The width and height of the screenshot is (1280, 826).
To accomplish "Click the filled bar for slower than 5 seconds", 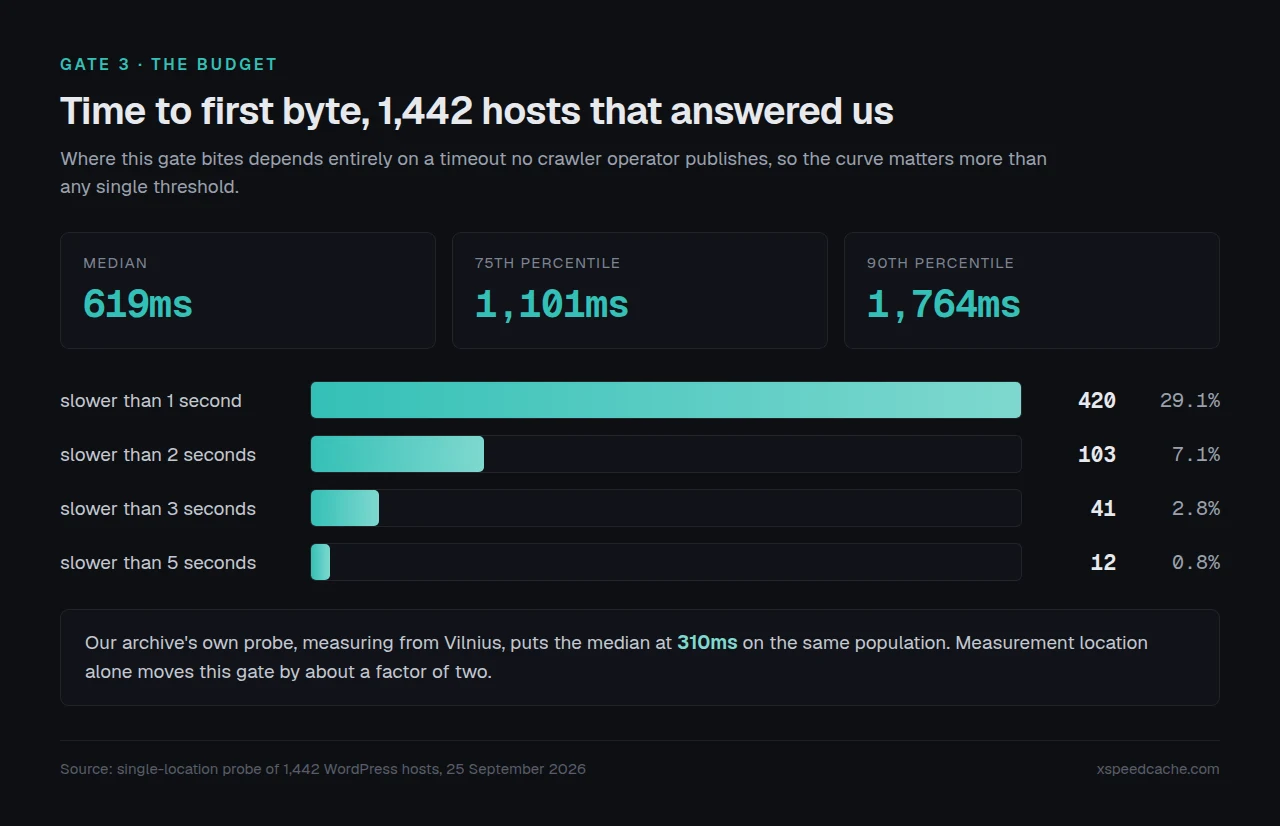I will [x=320, y=562].
